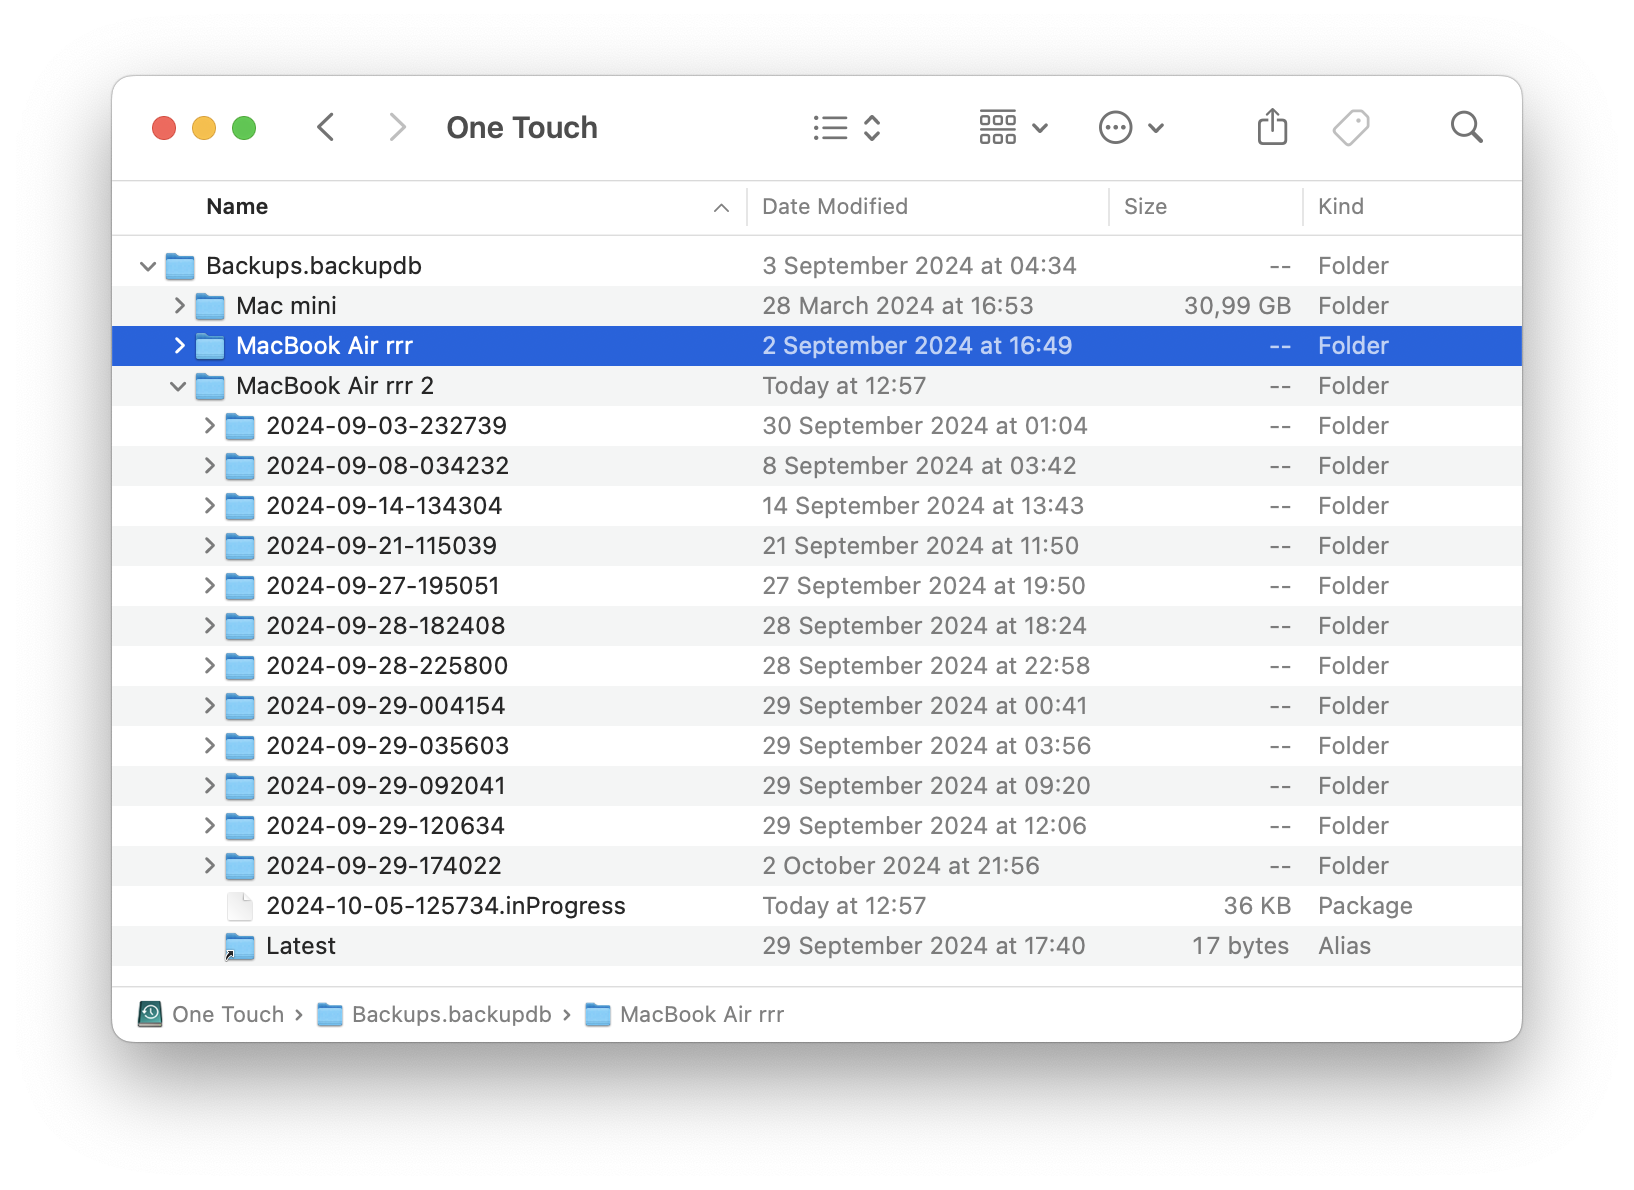Expand the 2024-09-28-182408 folder

click(x=209, y=626)
